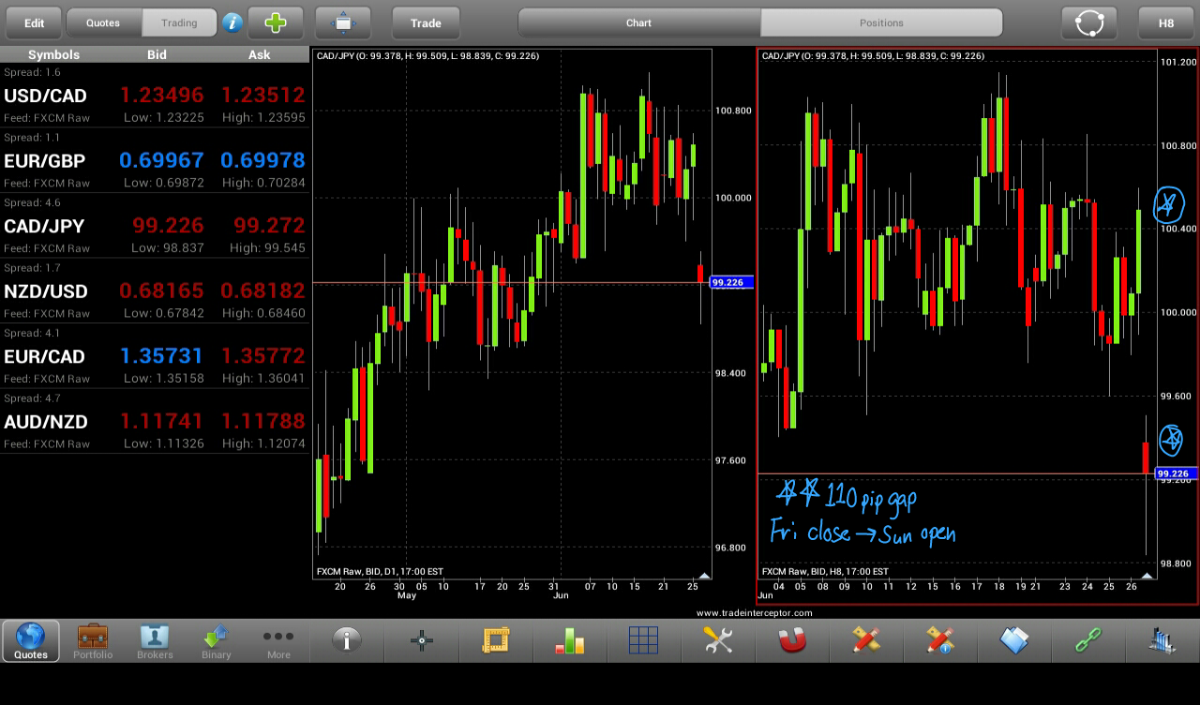Screen dimensions: 1200x705
Task: Click the gray info icon in chart toolbar
Action: click(x=347, y=640)
